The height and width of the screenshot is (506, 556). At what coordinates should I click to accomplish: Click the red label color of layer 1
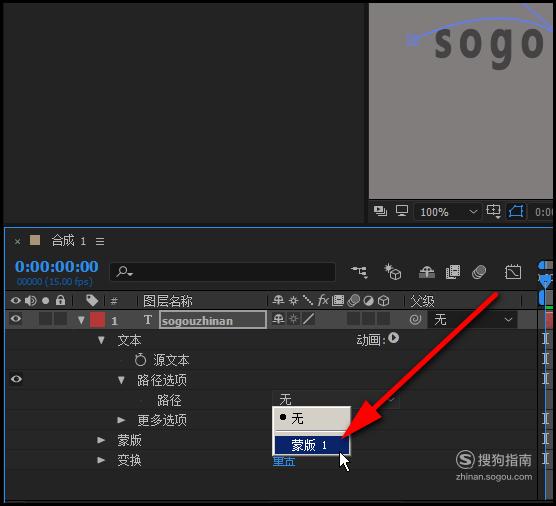(98, 320)
